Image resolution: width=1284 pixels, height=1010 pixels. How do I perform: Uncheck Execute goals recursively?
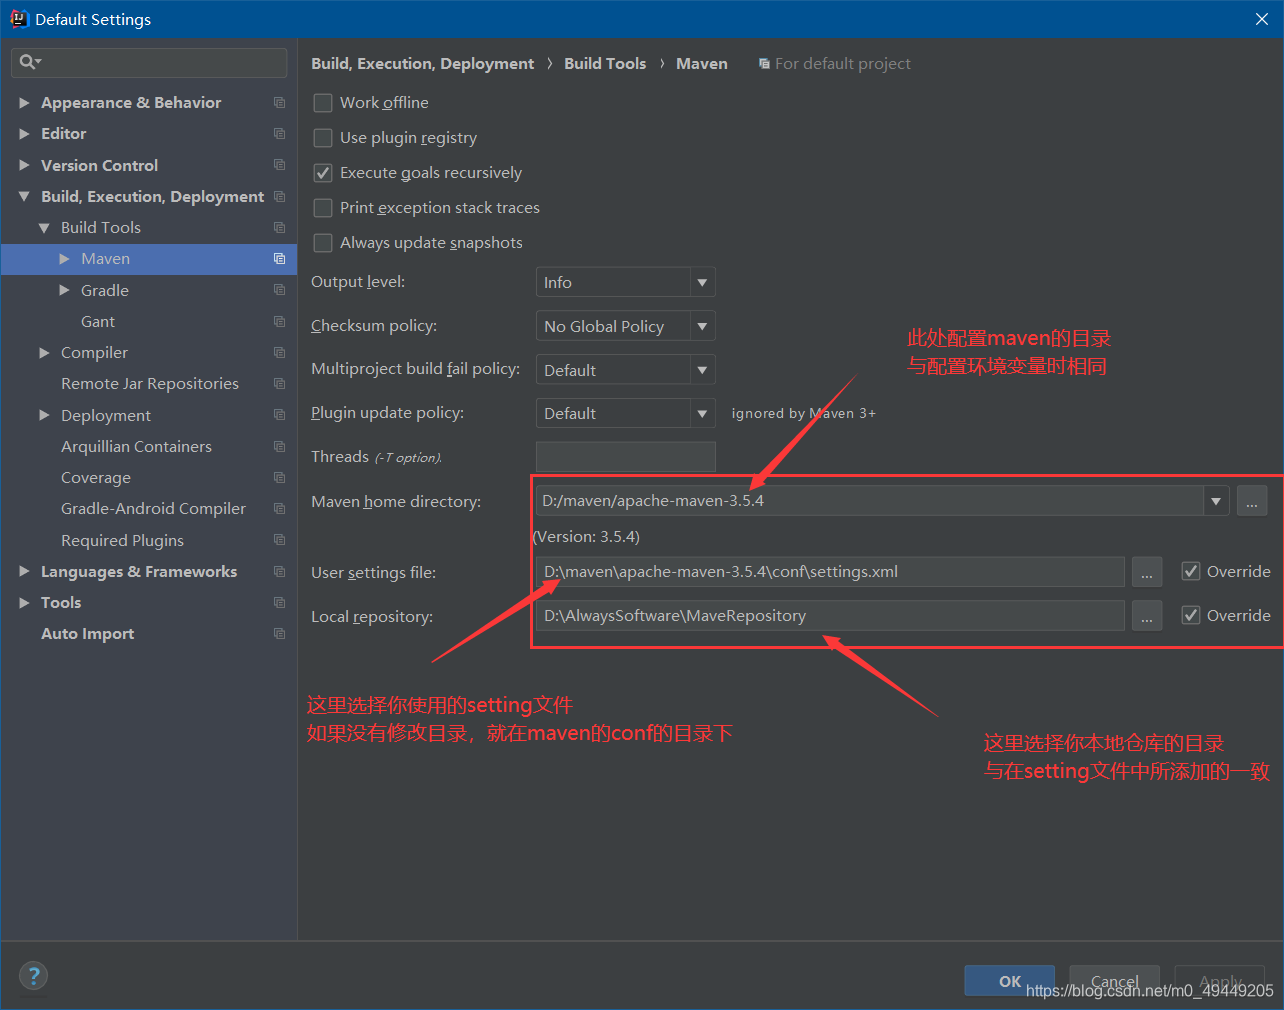pos(323,173)
